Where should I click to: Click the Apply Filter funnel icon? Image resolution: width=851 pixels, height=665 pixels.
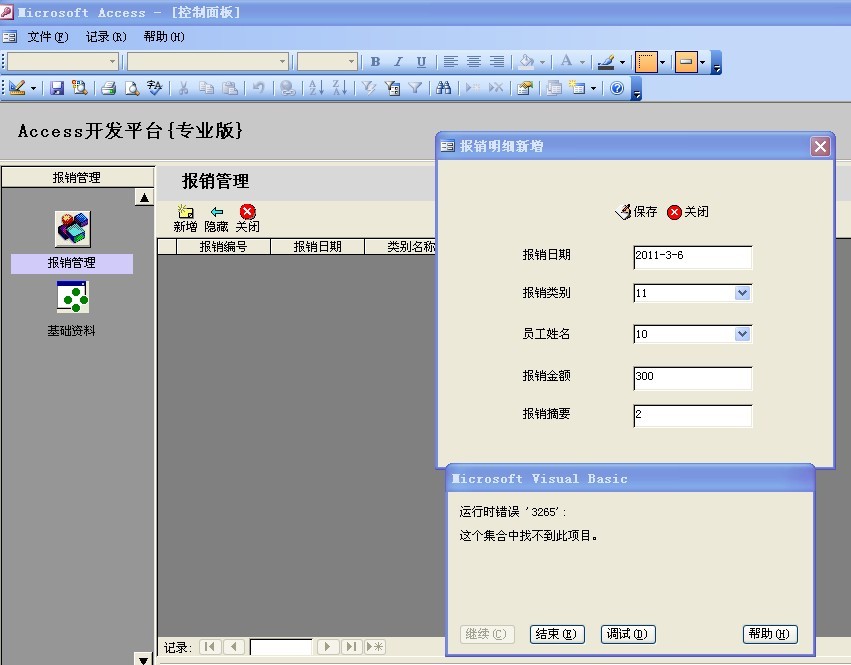415,88
